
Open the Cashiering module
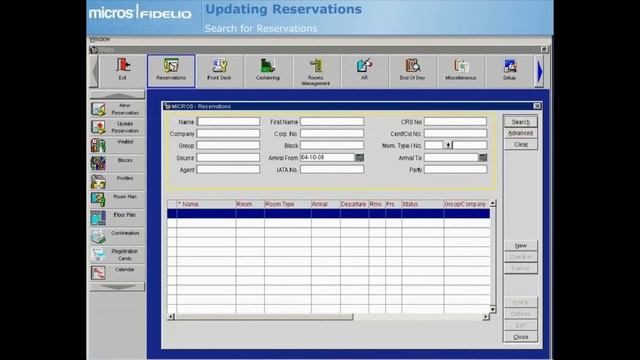(x=268, y=71)
